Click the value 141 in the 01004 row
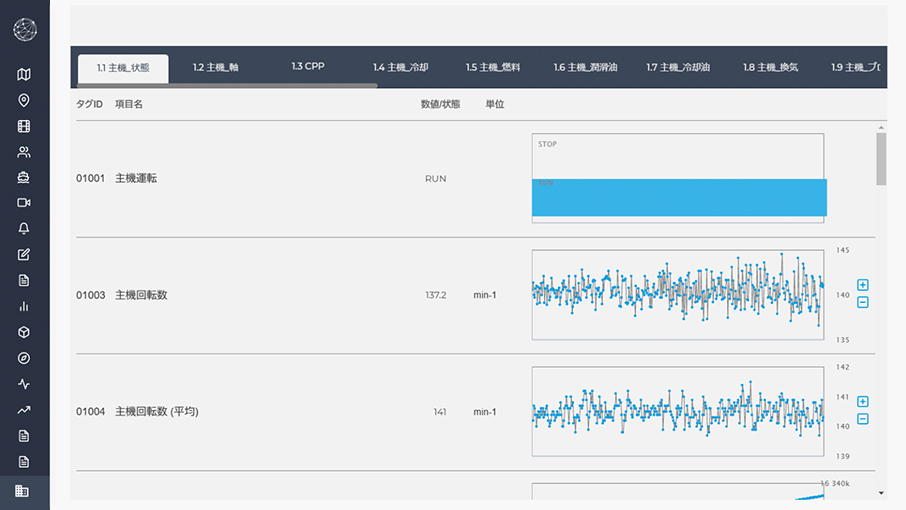906x510 pixels. point(440,412)
